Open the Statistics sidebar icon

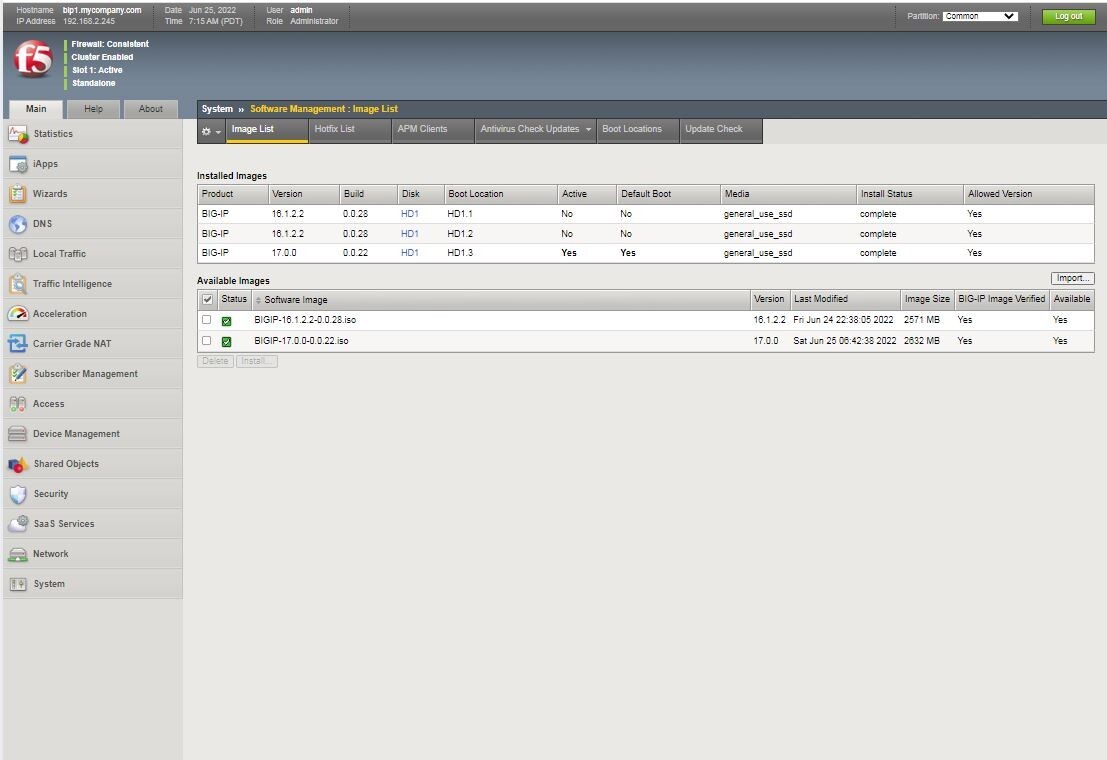coord(18,133)
